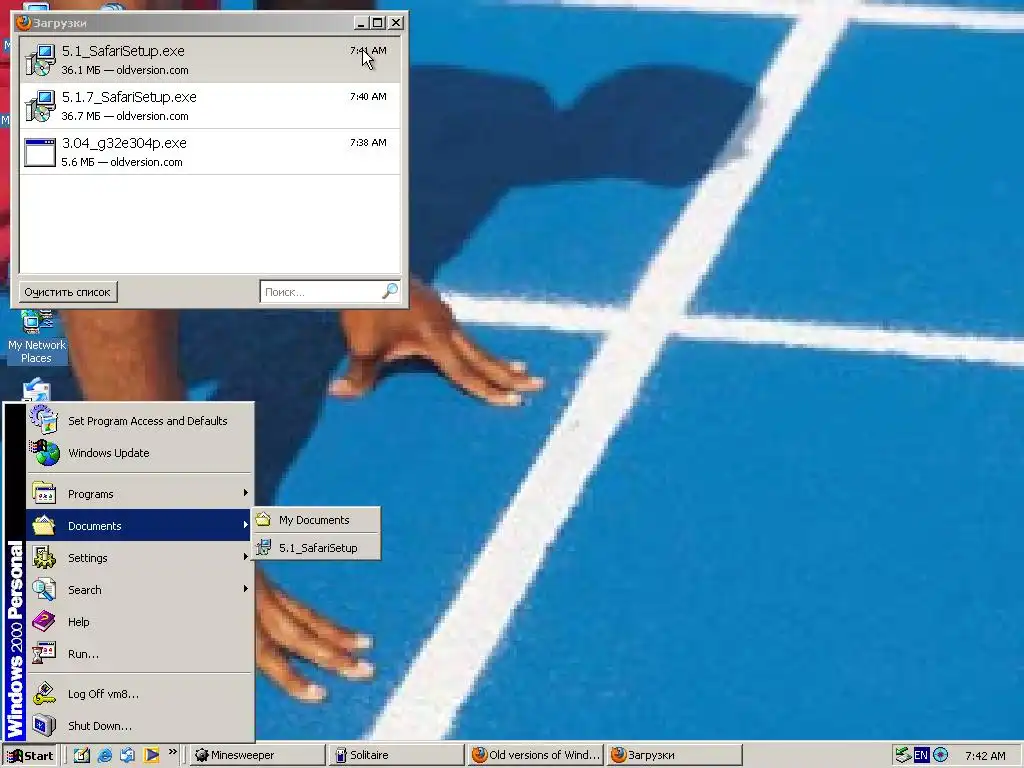
Task: Minimize the Загрузки window
Action: click(x=361, y=23)
